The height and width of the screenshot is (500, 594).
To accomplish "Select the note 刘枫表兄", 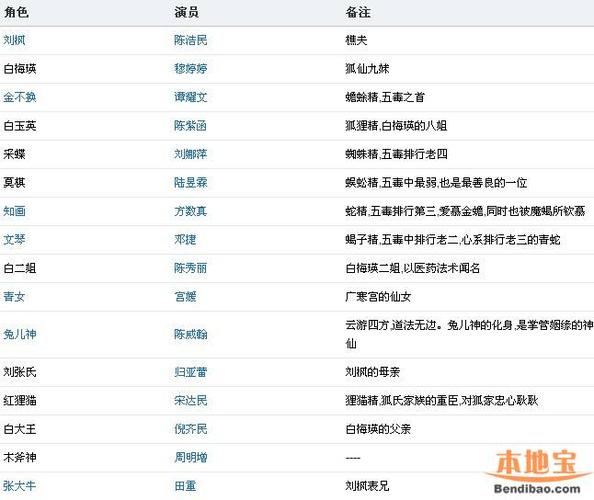I will point(367,486).
